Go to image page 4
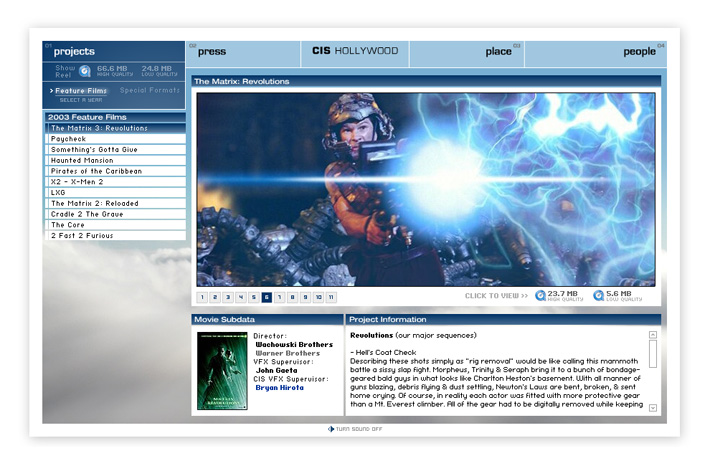Image resolution: width=710 pixels, height=466 pixels. coord(241,297)
